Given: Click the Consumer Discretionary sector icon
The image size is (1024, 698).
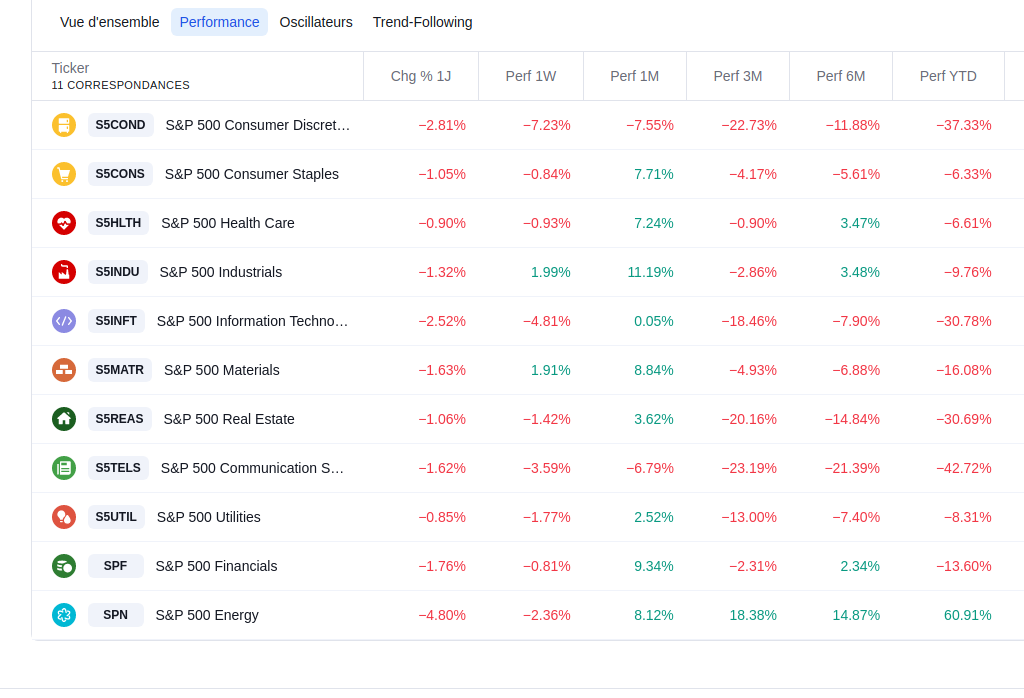Looking at the screenshot, I should tap(64, 125).
